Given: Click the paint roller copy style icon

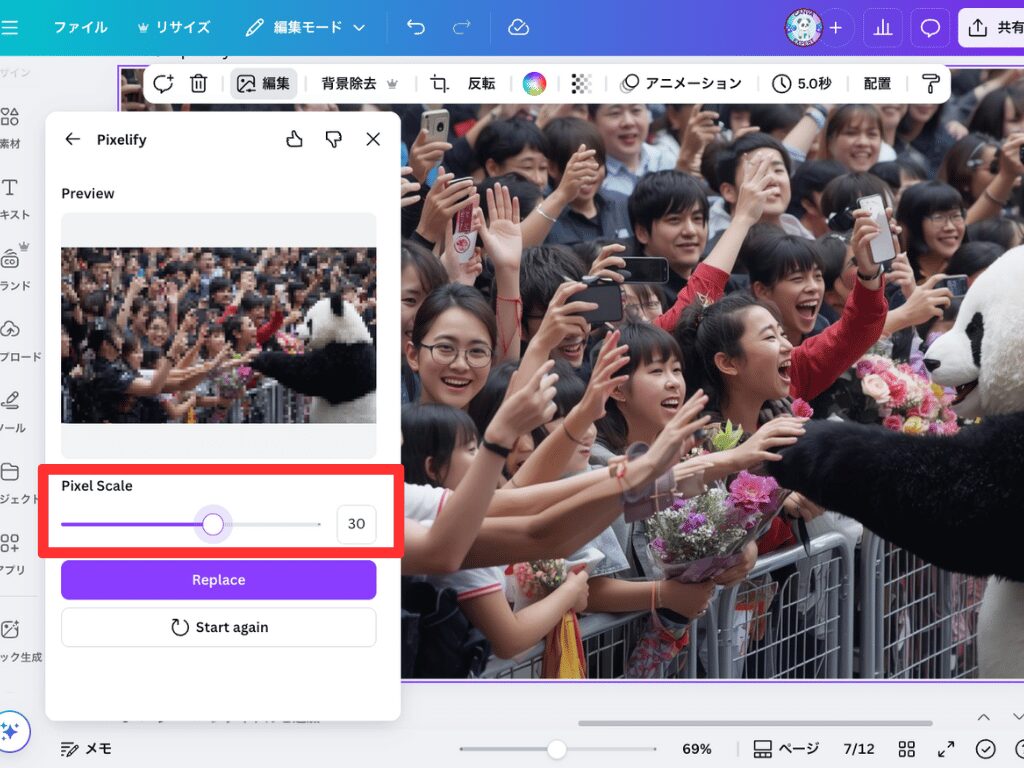Looking at the screenshot, I should 930,84.
